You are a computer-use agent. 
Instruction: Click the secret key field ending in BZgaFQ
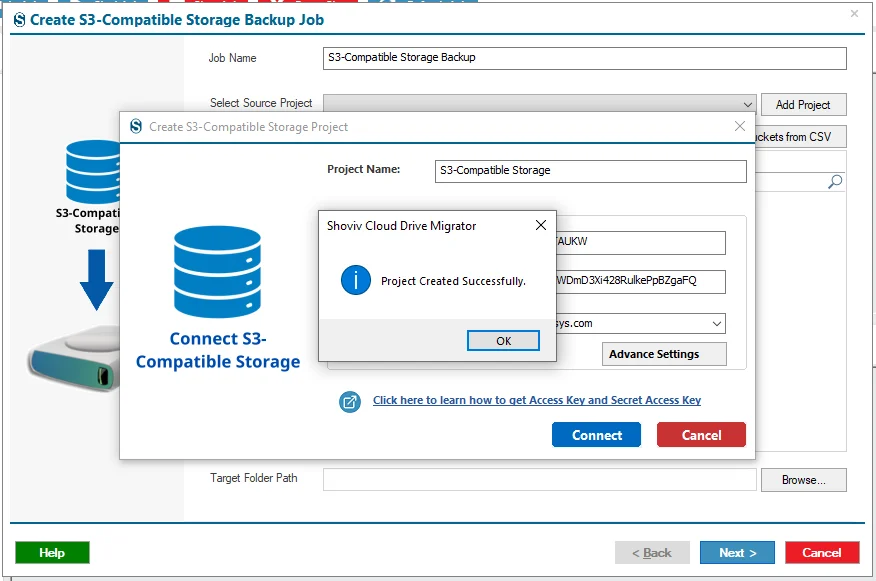[641, 282]
